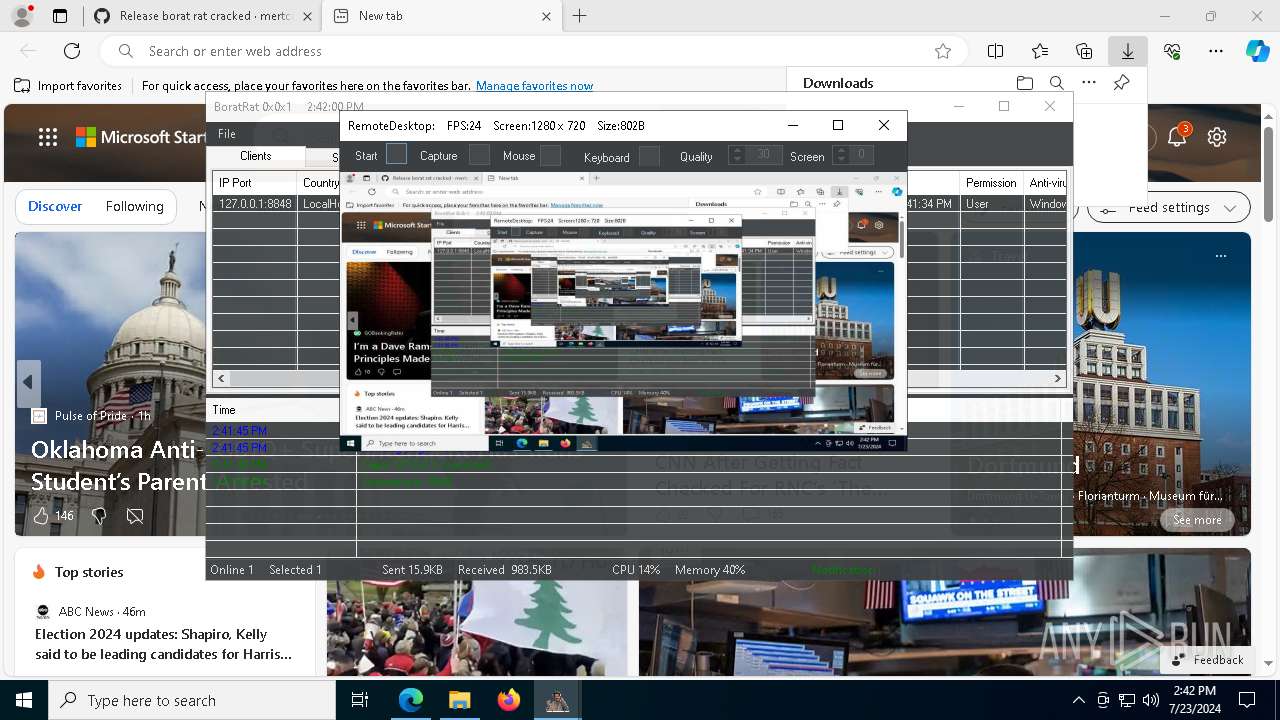This screenshot has width=1280, height=720.
Task: Enable the Start checkbox in RemoteDesktop
Action: point(397,154)
